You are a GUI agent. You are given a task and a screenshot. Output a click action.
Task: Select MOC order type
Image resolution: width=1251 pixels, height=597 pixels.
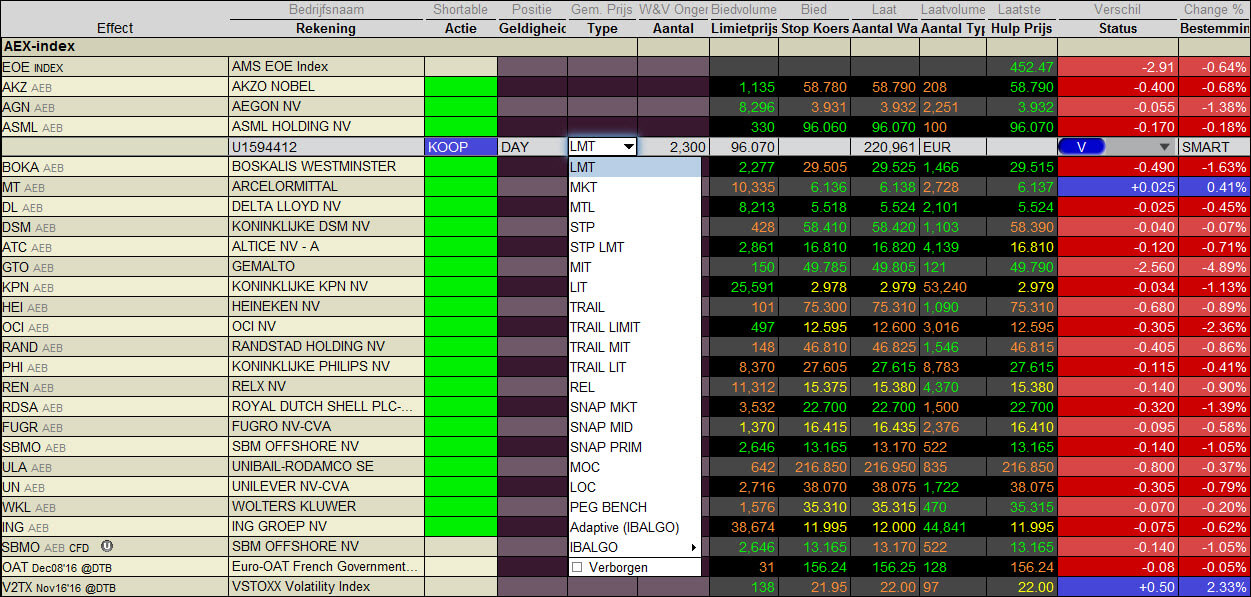click(635, 467)
